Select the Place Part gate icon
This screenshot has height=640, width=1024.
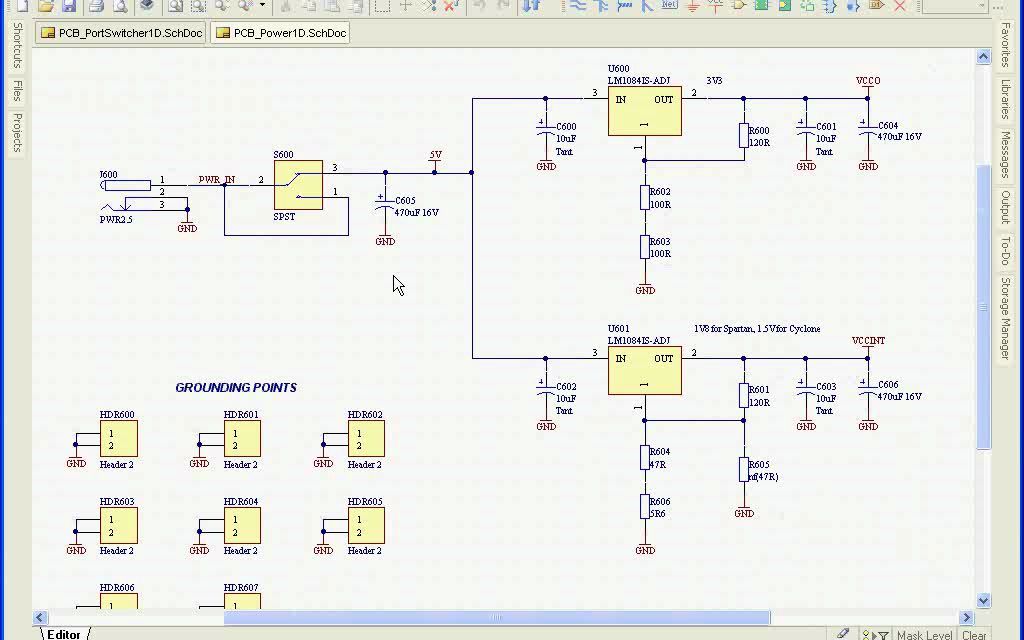coord(739,6)
